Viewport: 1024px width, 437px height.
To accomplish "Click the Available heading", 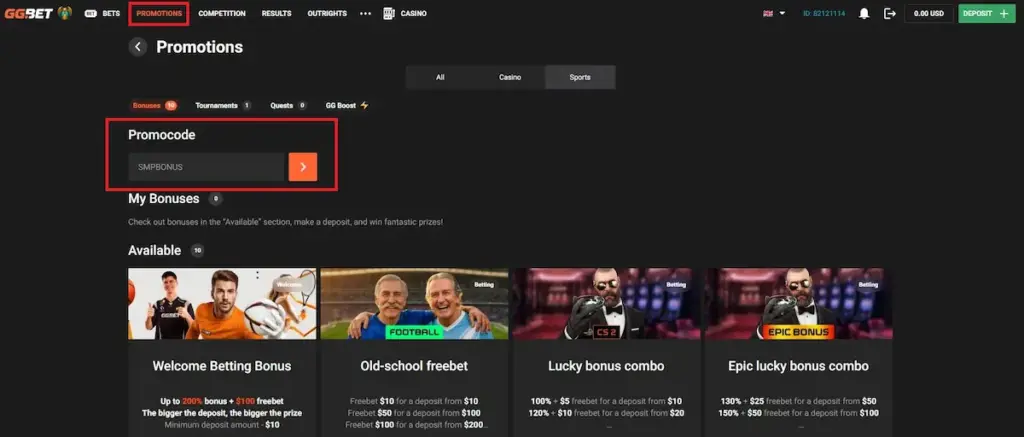I will coord(154,250).
